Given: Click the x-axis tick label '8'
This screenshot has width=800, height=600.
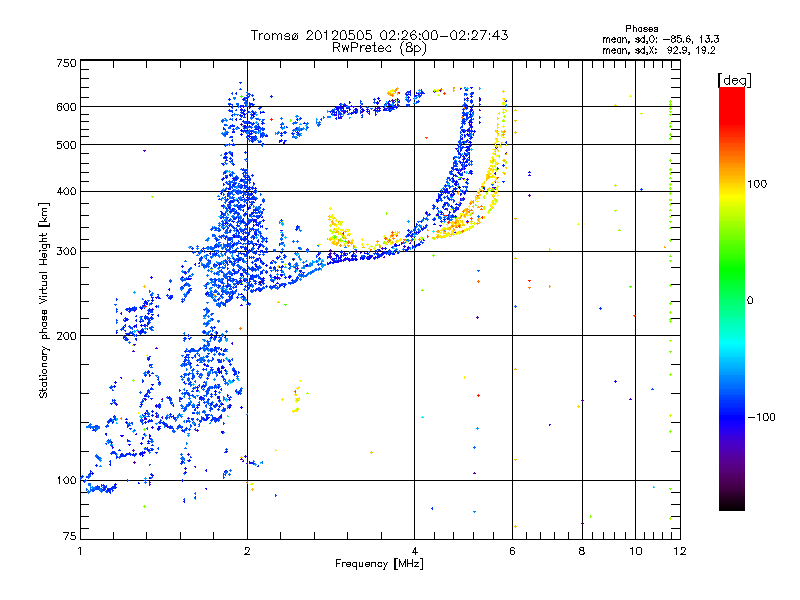Looking at the screenshot, I should pyautogui.click(x=582, y=551).
